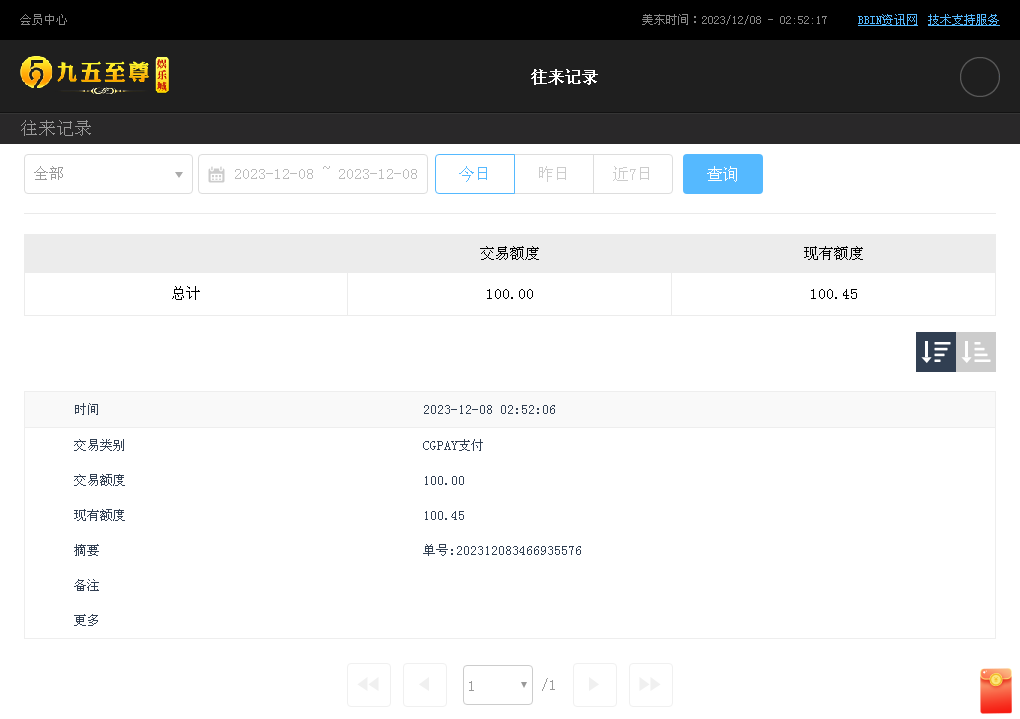Open the red envelope bonus icon
This screenshot has width=1020, height=719.
(x=995, y=690)
